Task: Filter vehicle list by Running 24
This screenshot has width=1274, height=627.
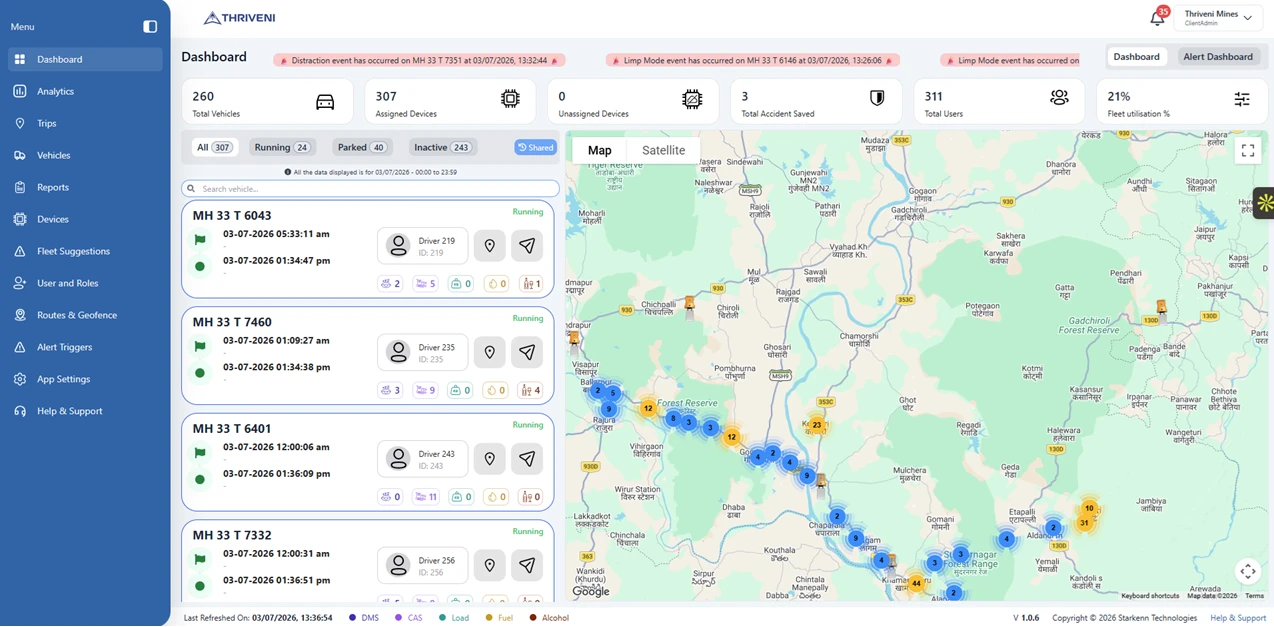Action: (282, 147)
